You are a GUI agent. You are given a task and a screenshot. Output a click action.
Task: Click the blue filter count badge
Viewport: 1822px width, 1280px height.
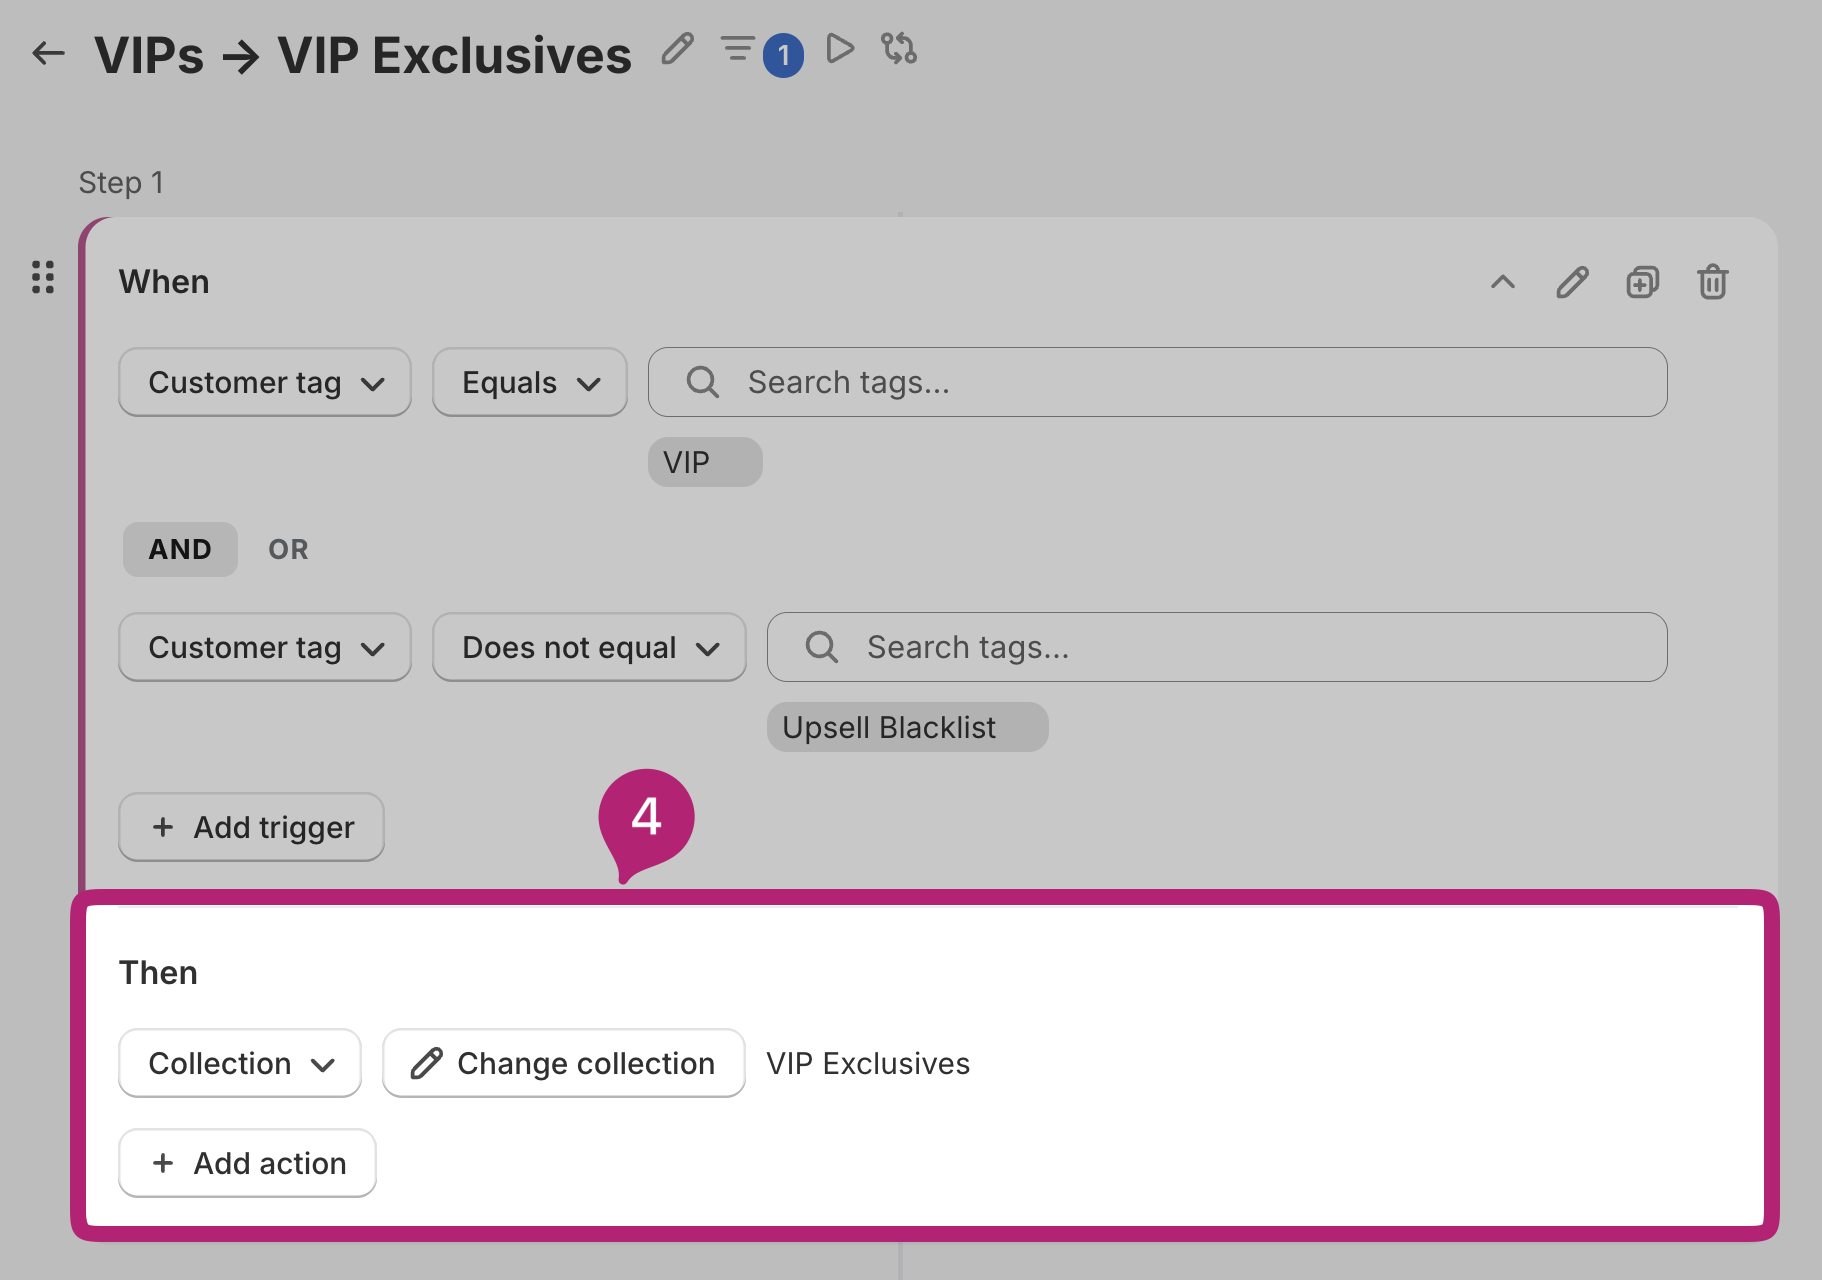click(x=783, y=56)
